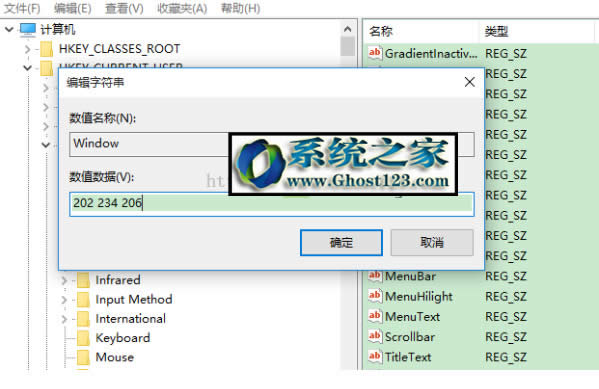Click the 取消 button
The width and height of the screenshot is (599, 389).
coord(432,242)
